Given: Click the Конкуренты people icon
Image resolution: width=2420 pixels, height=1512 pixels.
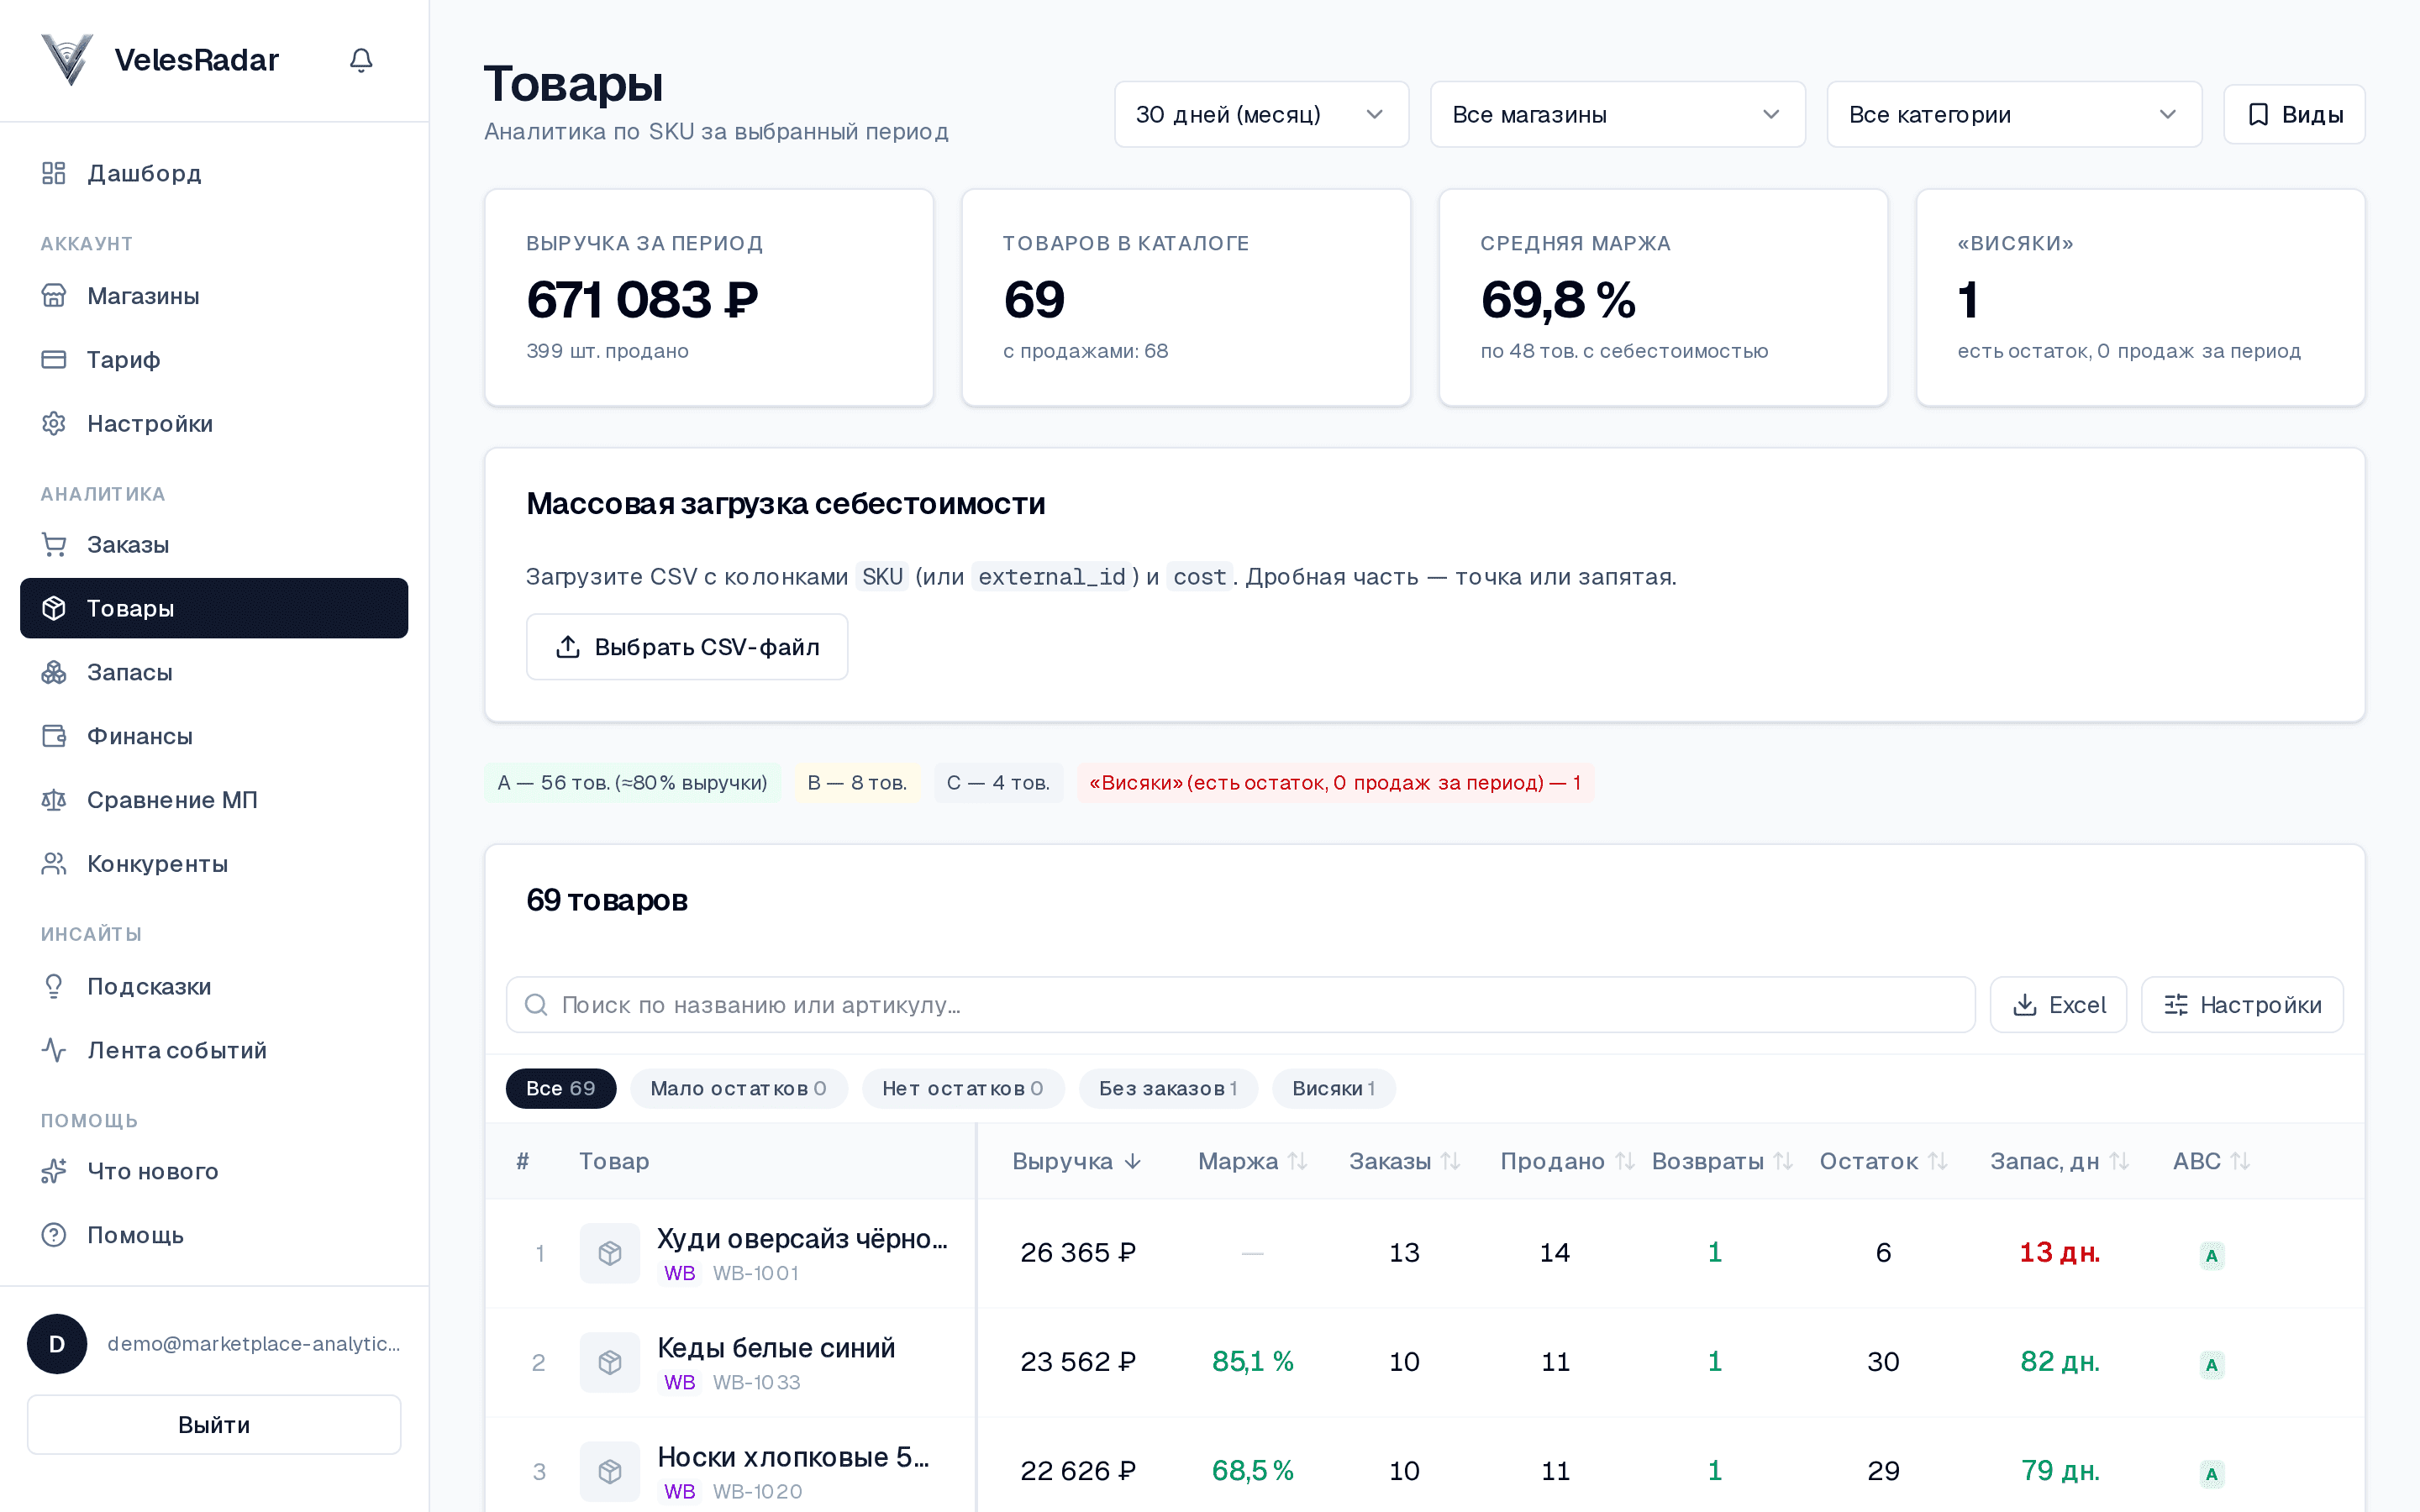Looking at the screenshot, I should [x=54, y=864].
